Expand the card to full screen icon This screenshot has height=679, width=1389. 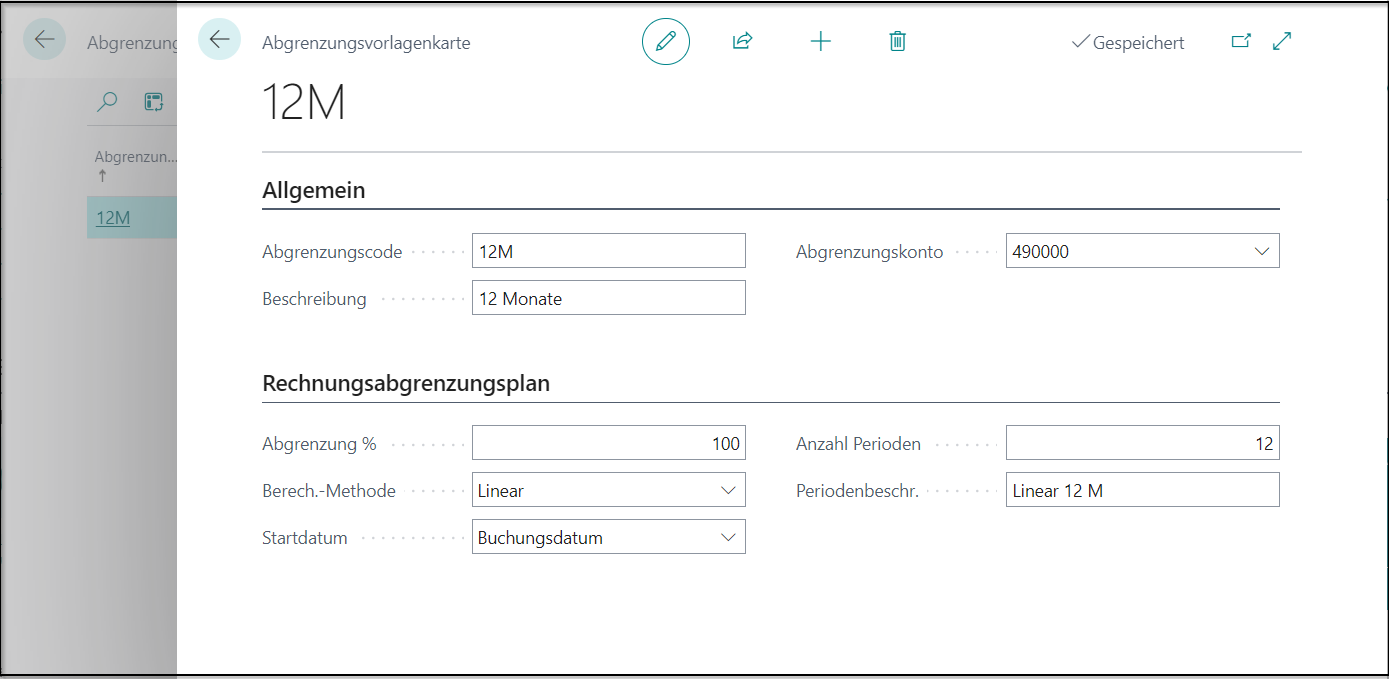pos(1281,40)
